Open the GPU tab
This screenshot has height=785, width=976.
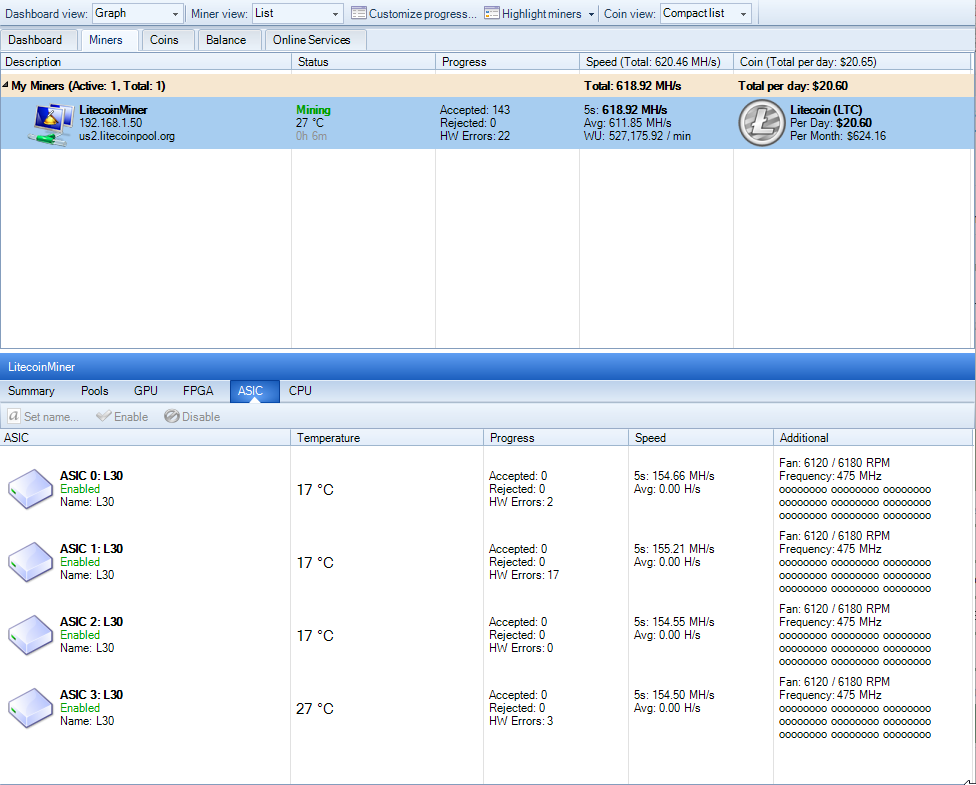coord(146,391)
